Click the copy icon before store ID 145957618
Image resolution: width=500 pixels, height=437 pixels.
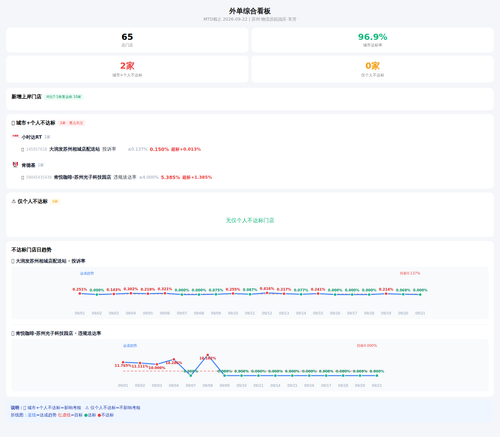point(23,149)
